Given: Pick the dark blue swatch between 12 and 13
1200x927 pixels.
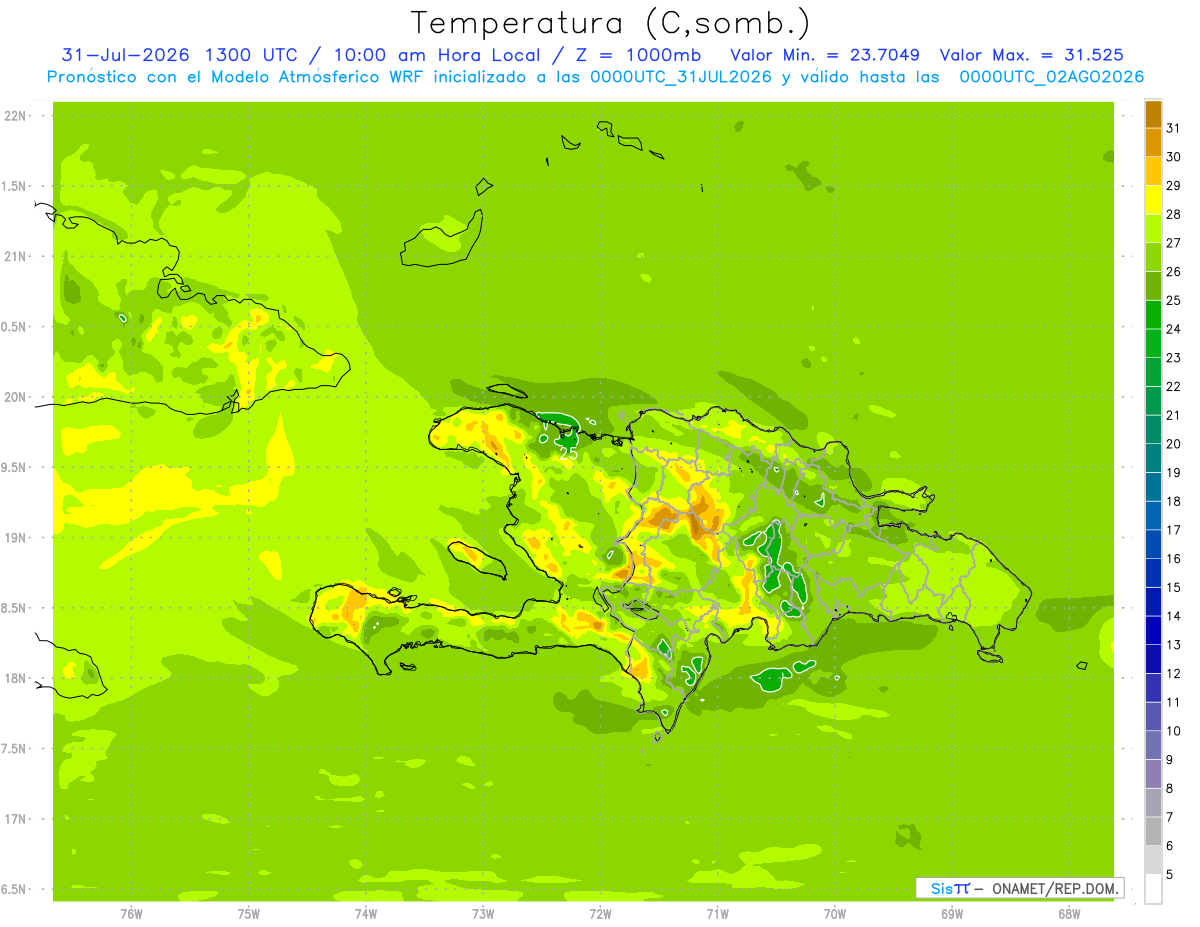Looking at the screenshot, I should pos(1153,659).
